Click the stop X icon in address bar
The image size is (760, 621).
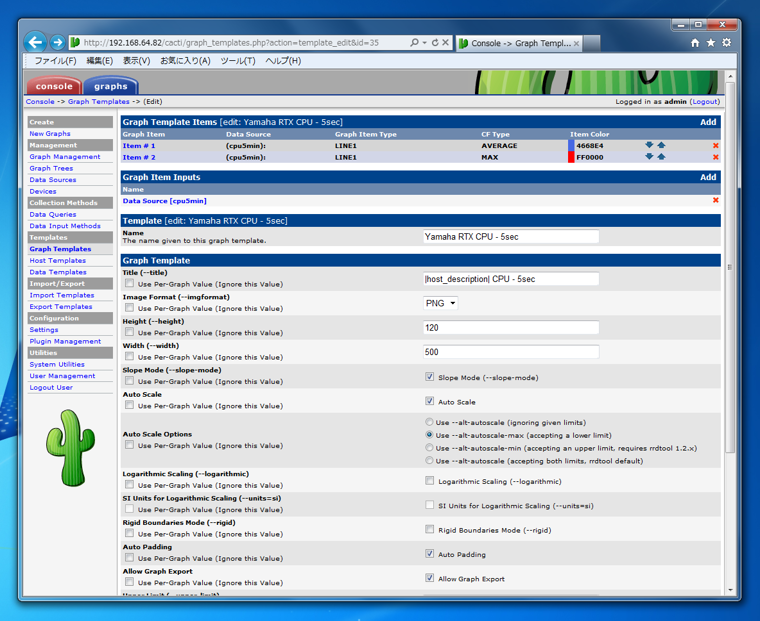[445, 43]
